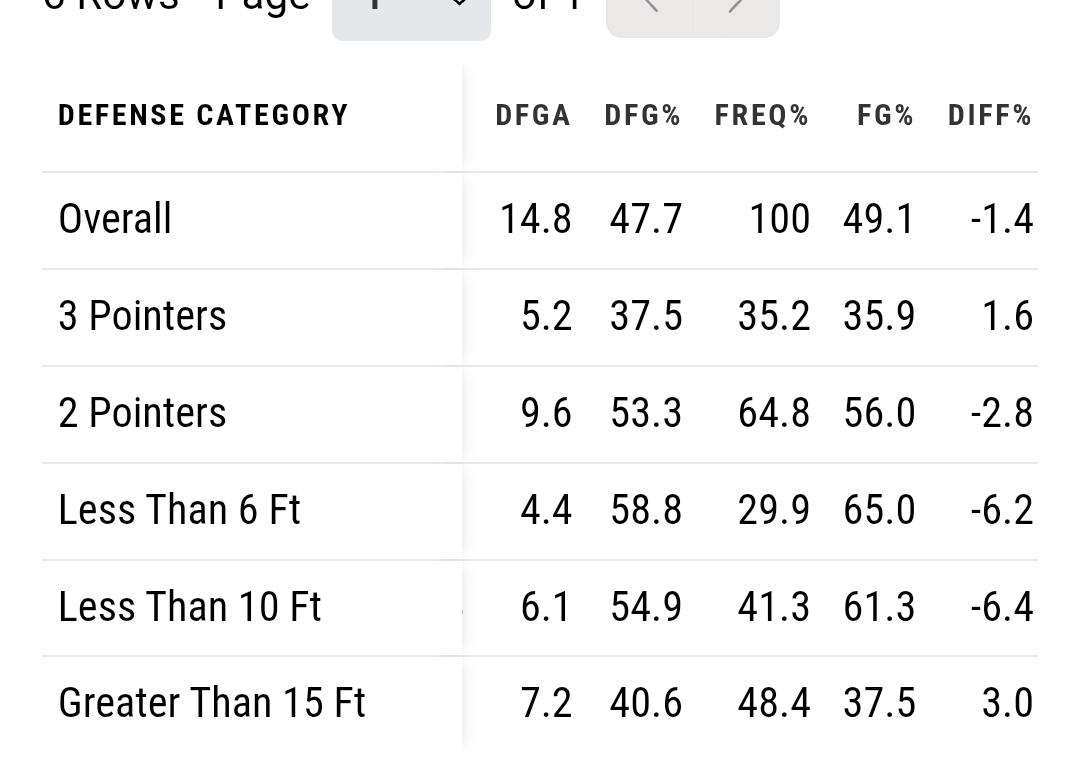The image size is (1080, 762).
Task: Select the Greater Than 15 Ft row
Action: point(539,703)
